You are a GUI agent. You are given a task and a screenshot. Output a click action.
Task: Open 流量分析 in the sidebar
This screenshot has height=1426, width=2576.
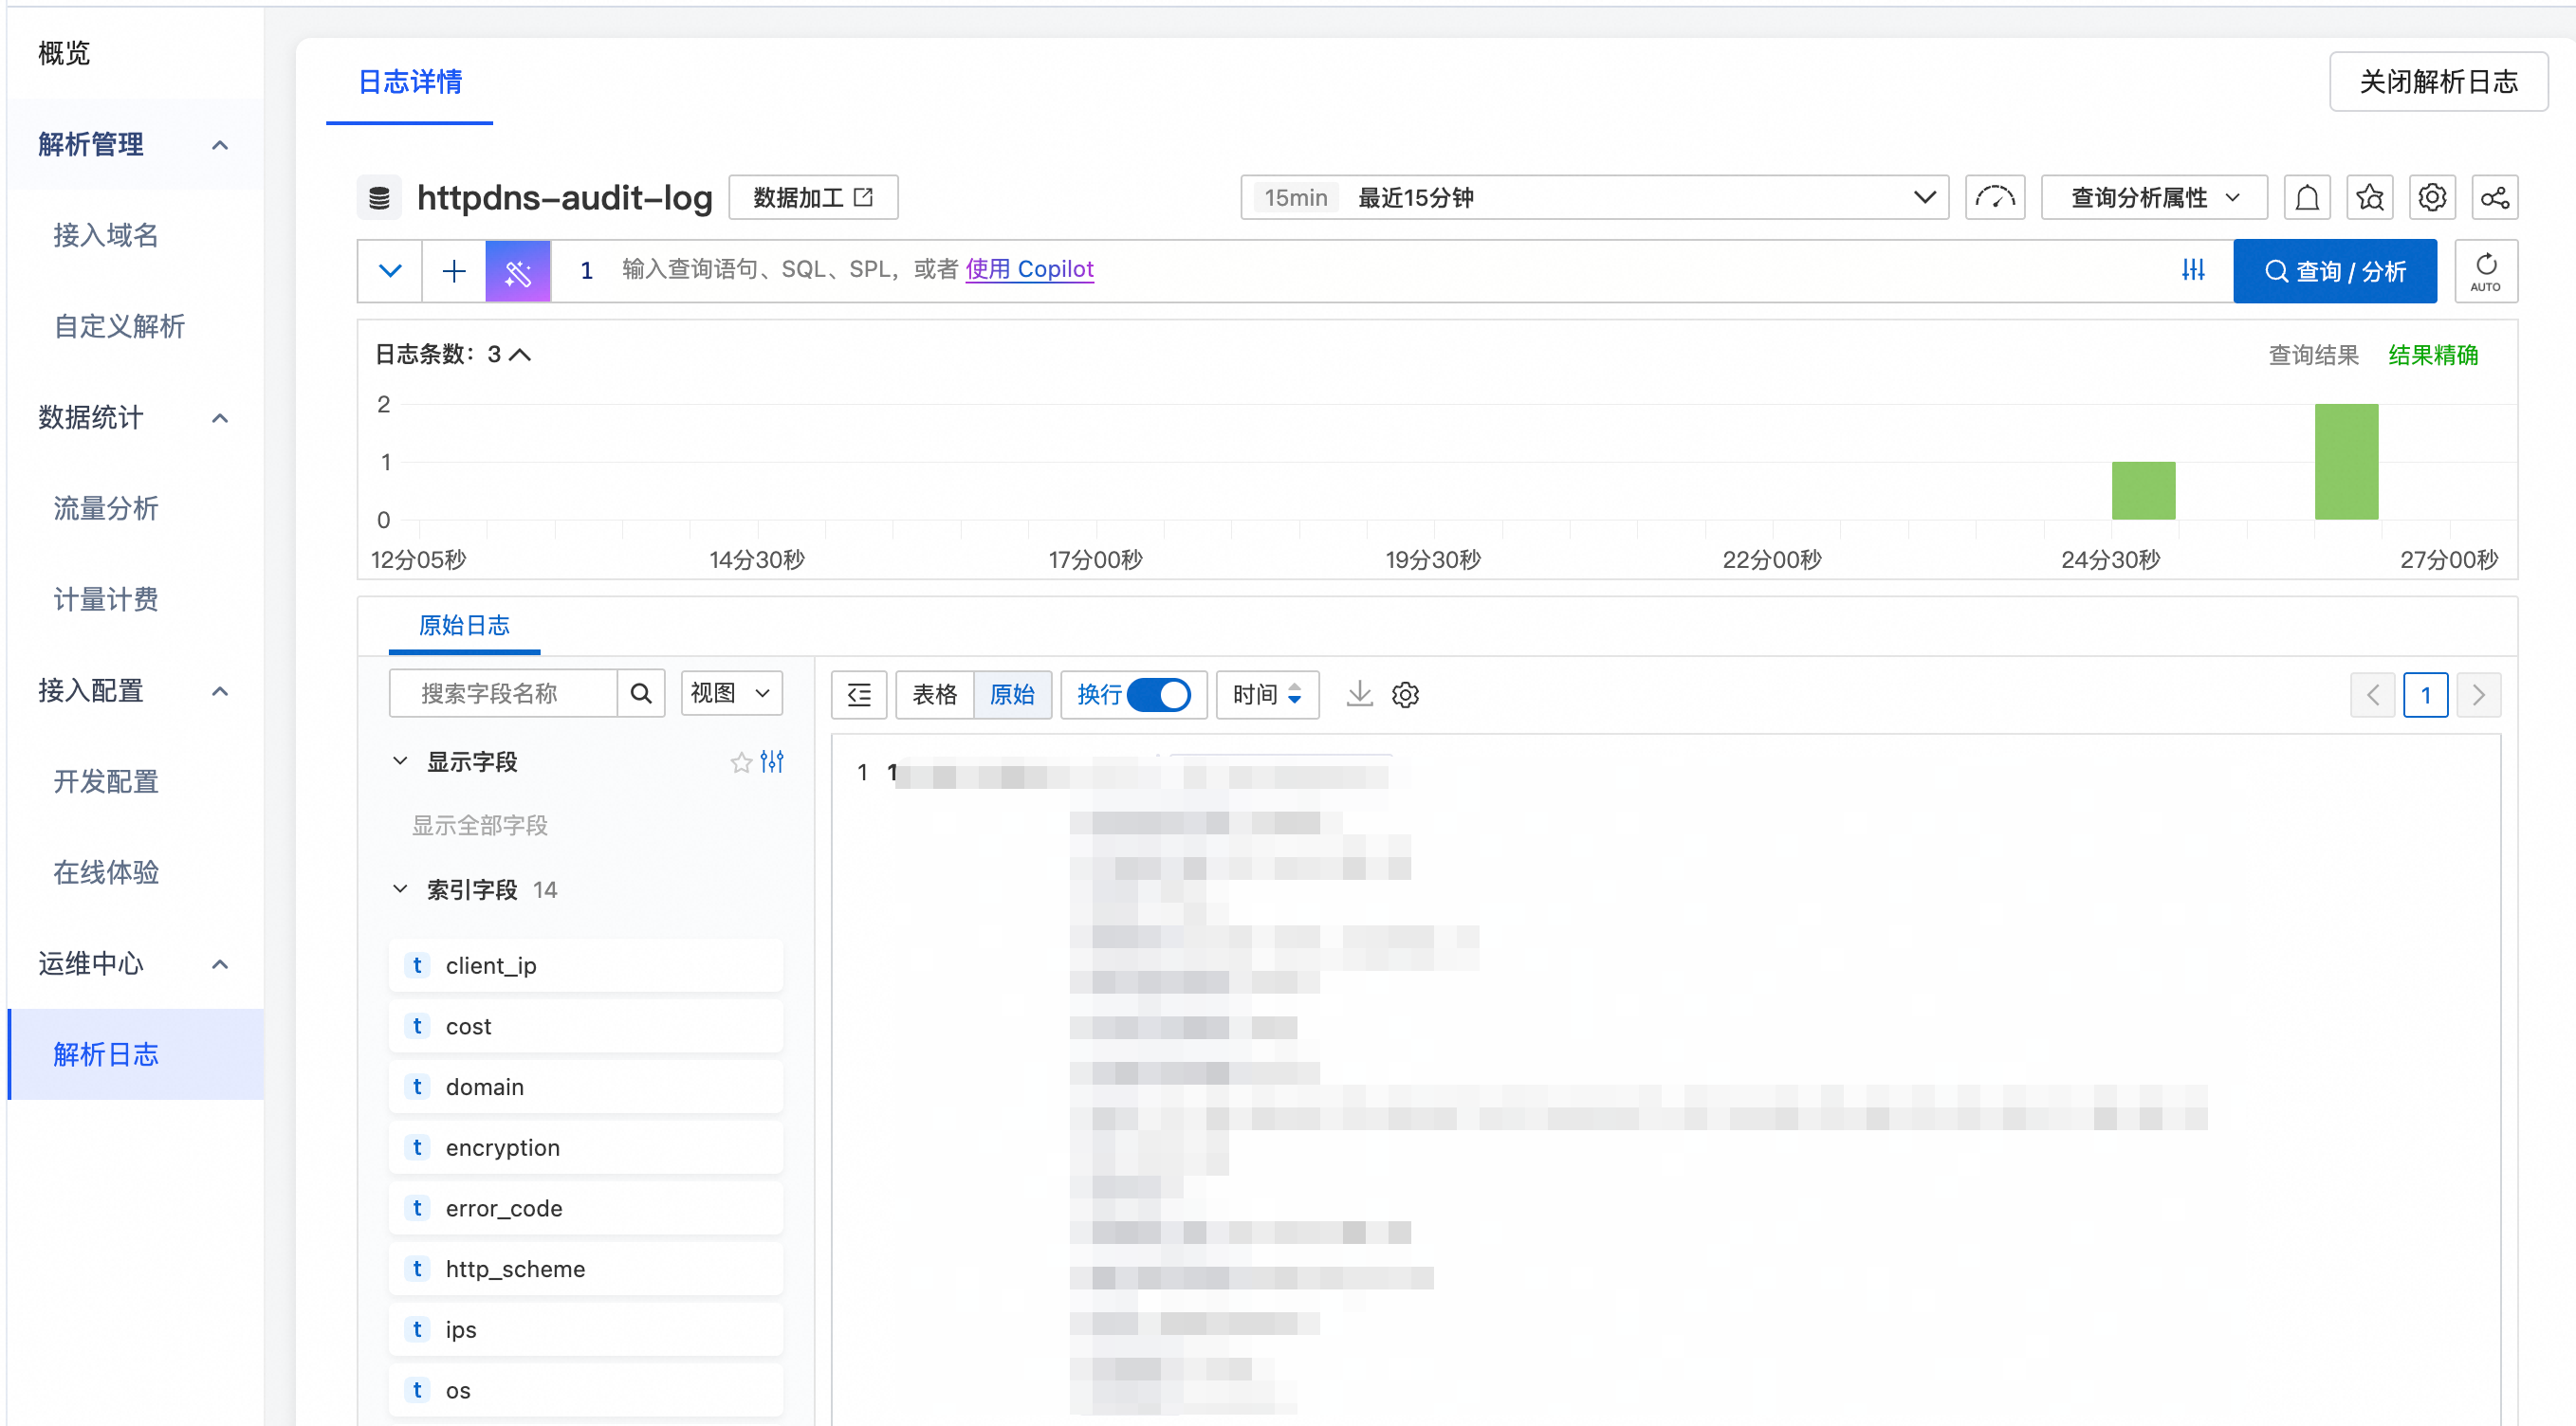106,508
